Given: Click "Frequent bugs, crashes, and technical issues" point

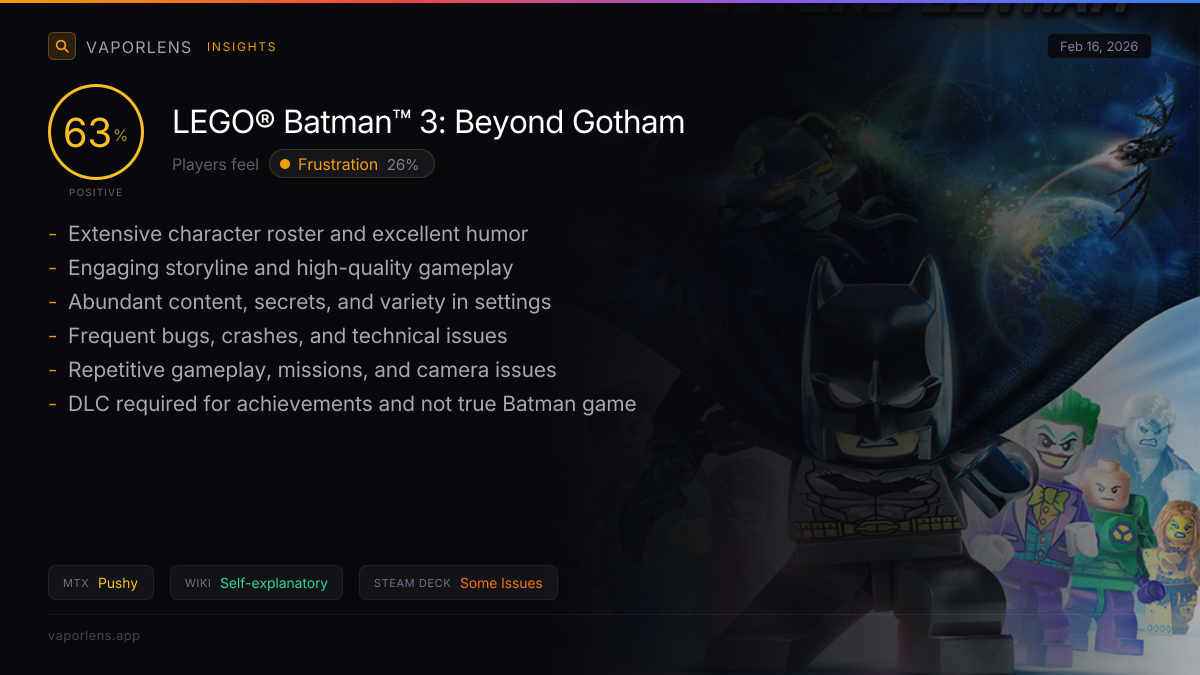Looking at the screenshot, I should click(287, 336).
